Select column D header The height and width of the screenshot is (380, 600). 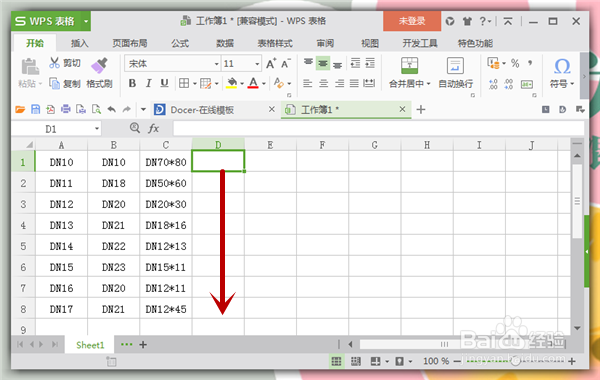[218, 145]
